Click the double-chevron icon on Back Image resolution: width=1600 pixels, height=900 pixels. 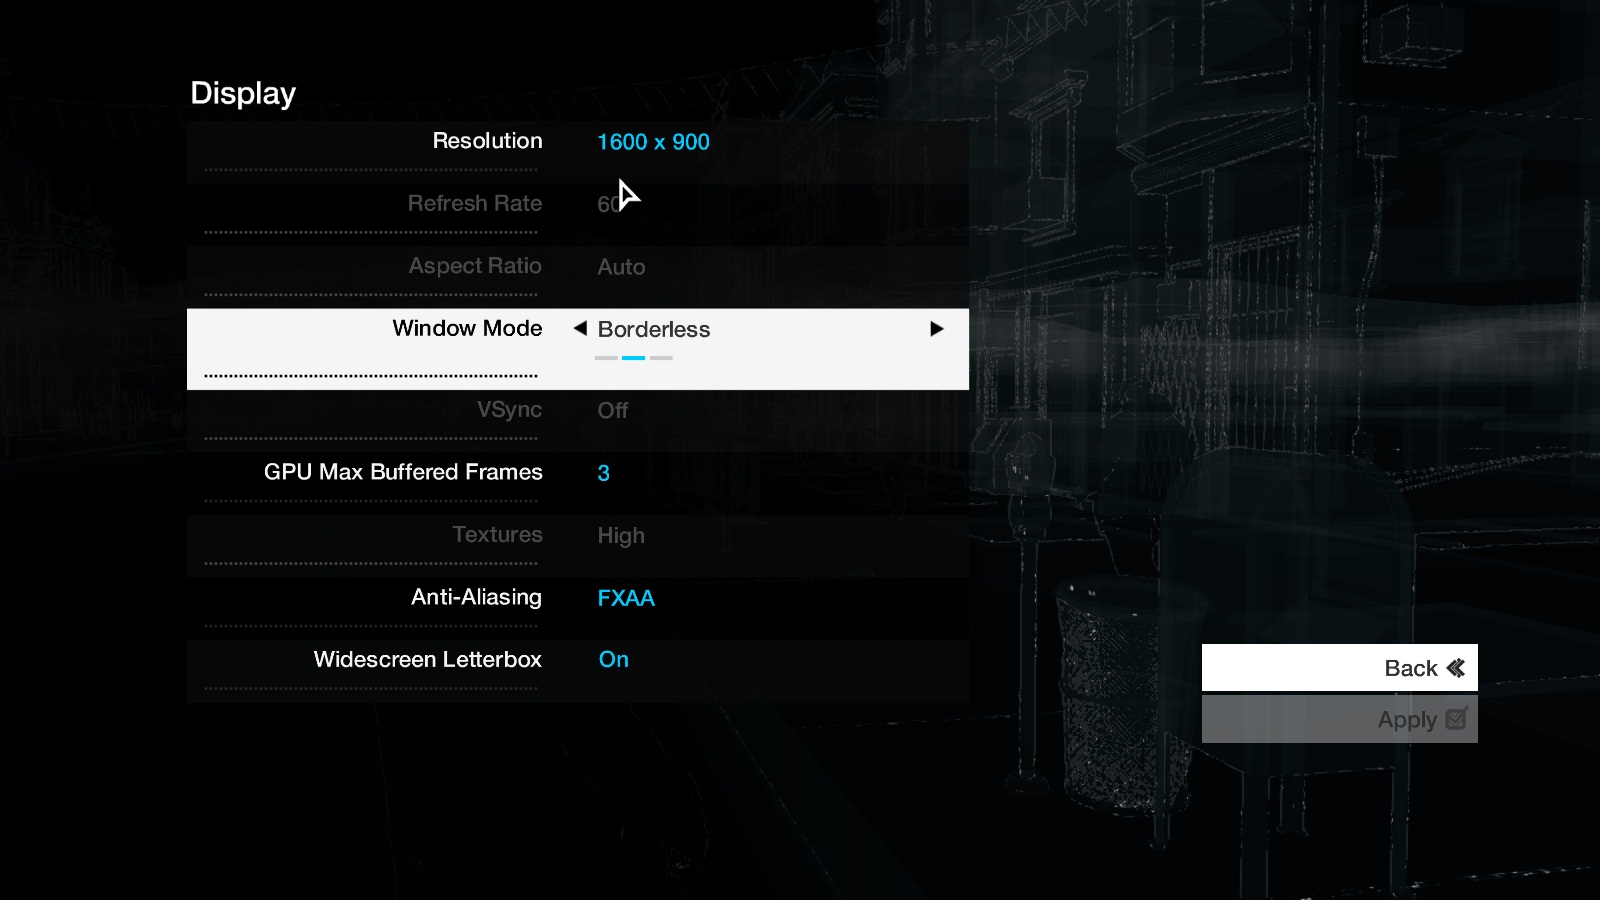[1456, 668]
